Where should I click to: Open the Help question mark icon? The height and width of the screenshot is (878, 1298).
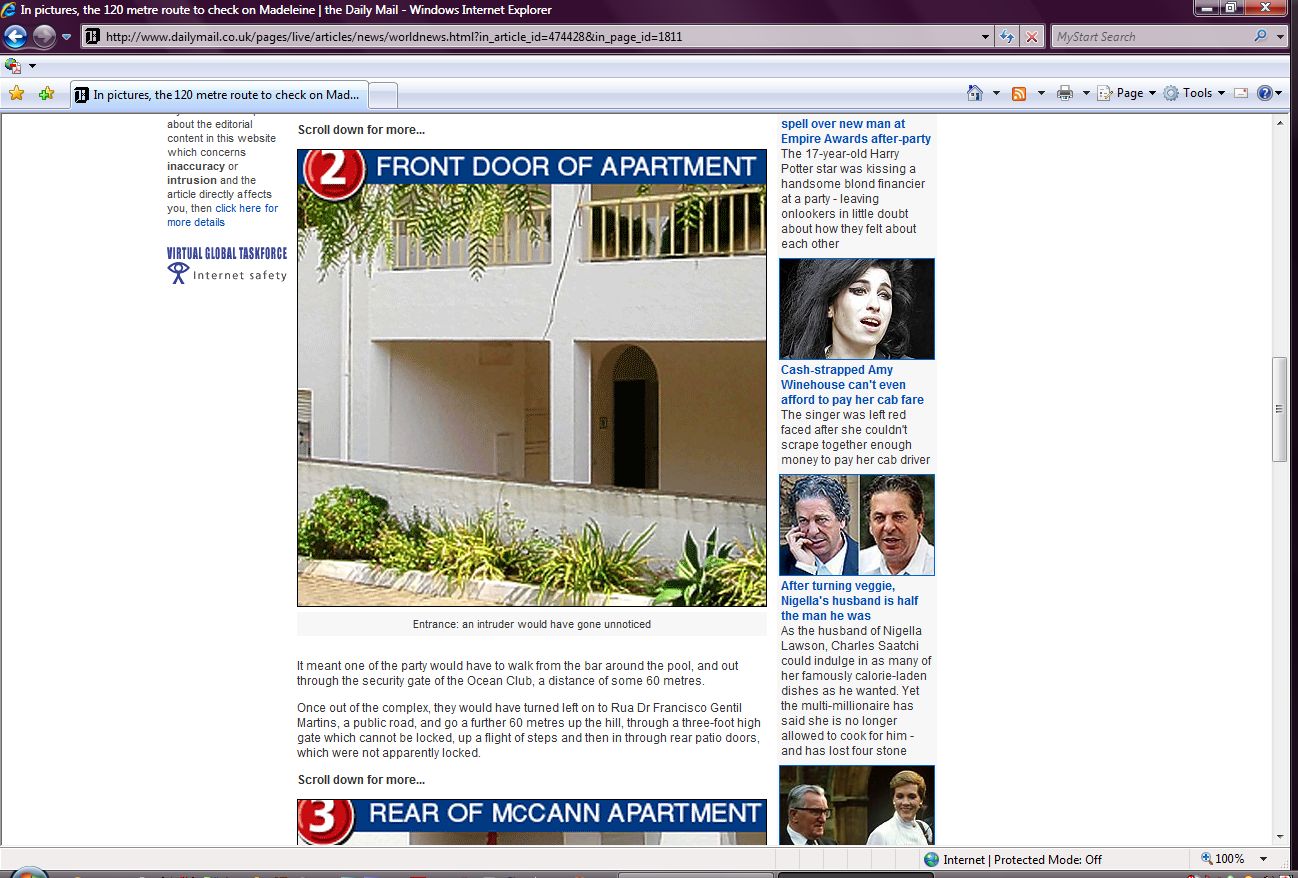(1264, 93)
